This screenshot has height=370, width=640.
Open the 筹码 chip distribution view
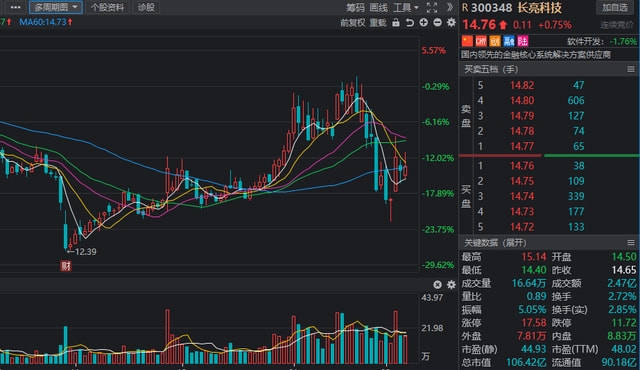click(355, 7)
